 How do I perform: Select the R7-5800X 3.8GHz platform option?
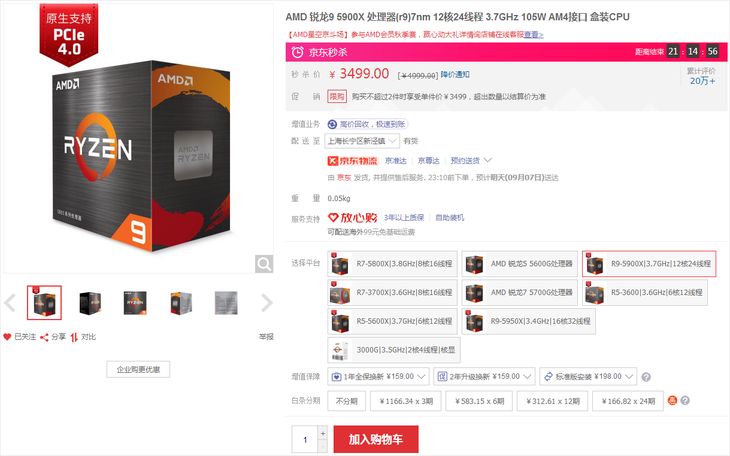coord(392,264)
